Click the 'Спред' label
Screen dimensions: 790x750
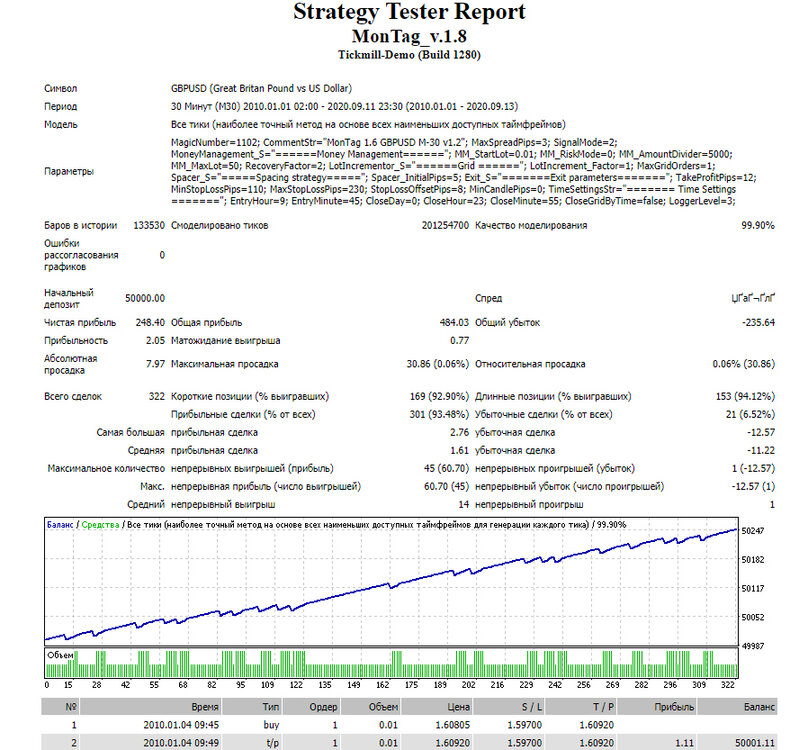(488, 299)
